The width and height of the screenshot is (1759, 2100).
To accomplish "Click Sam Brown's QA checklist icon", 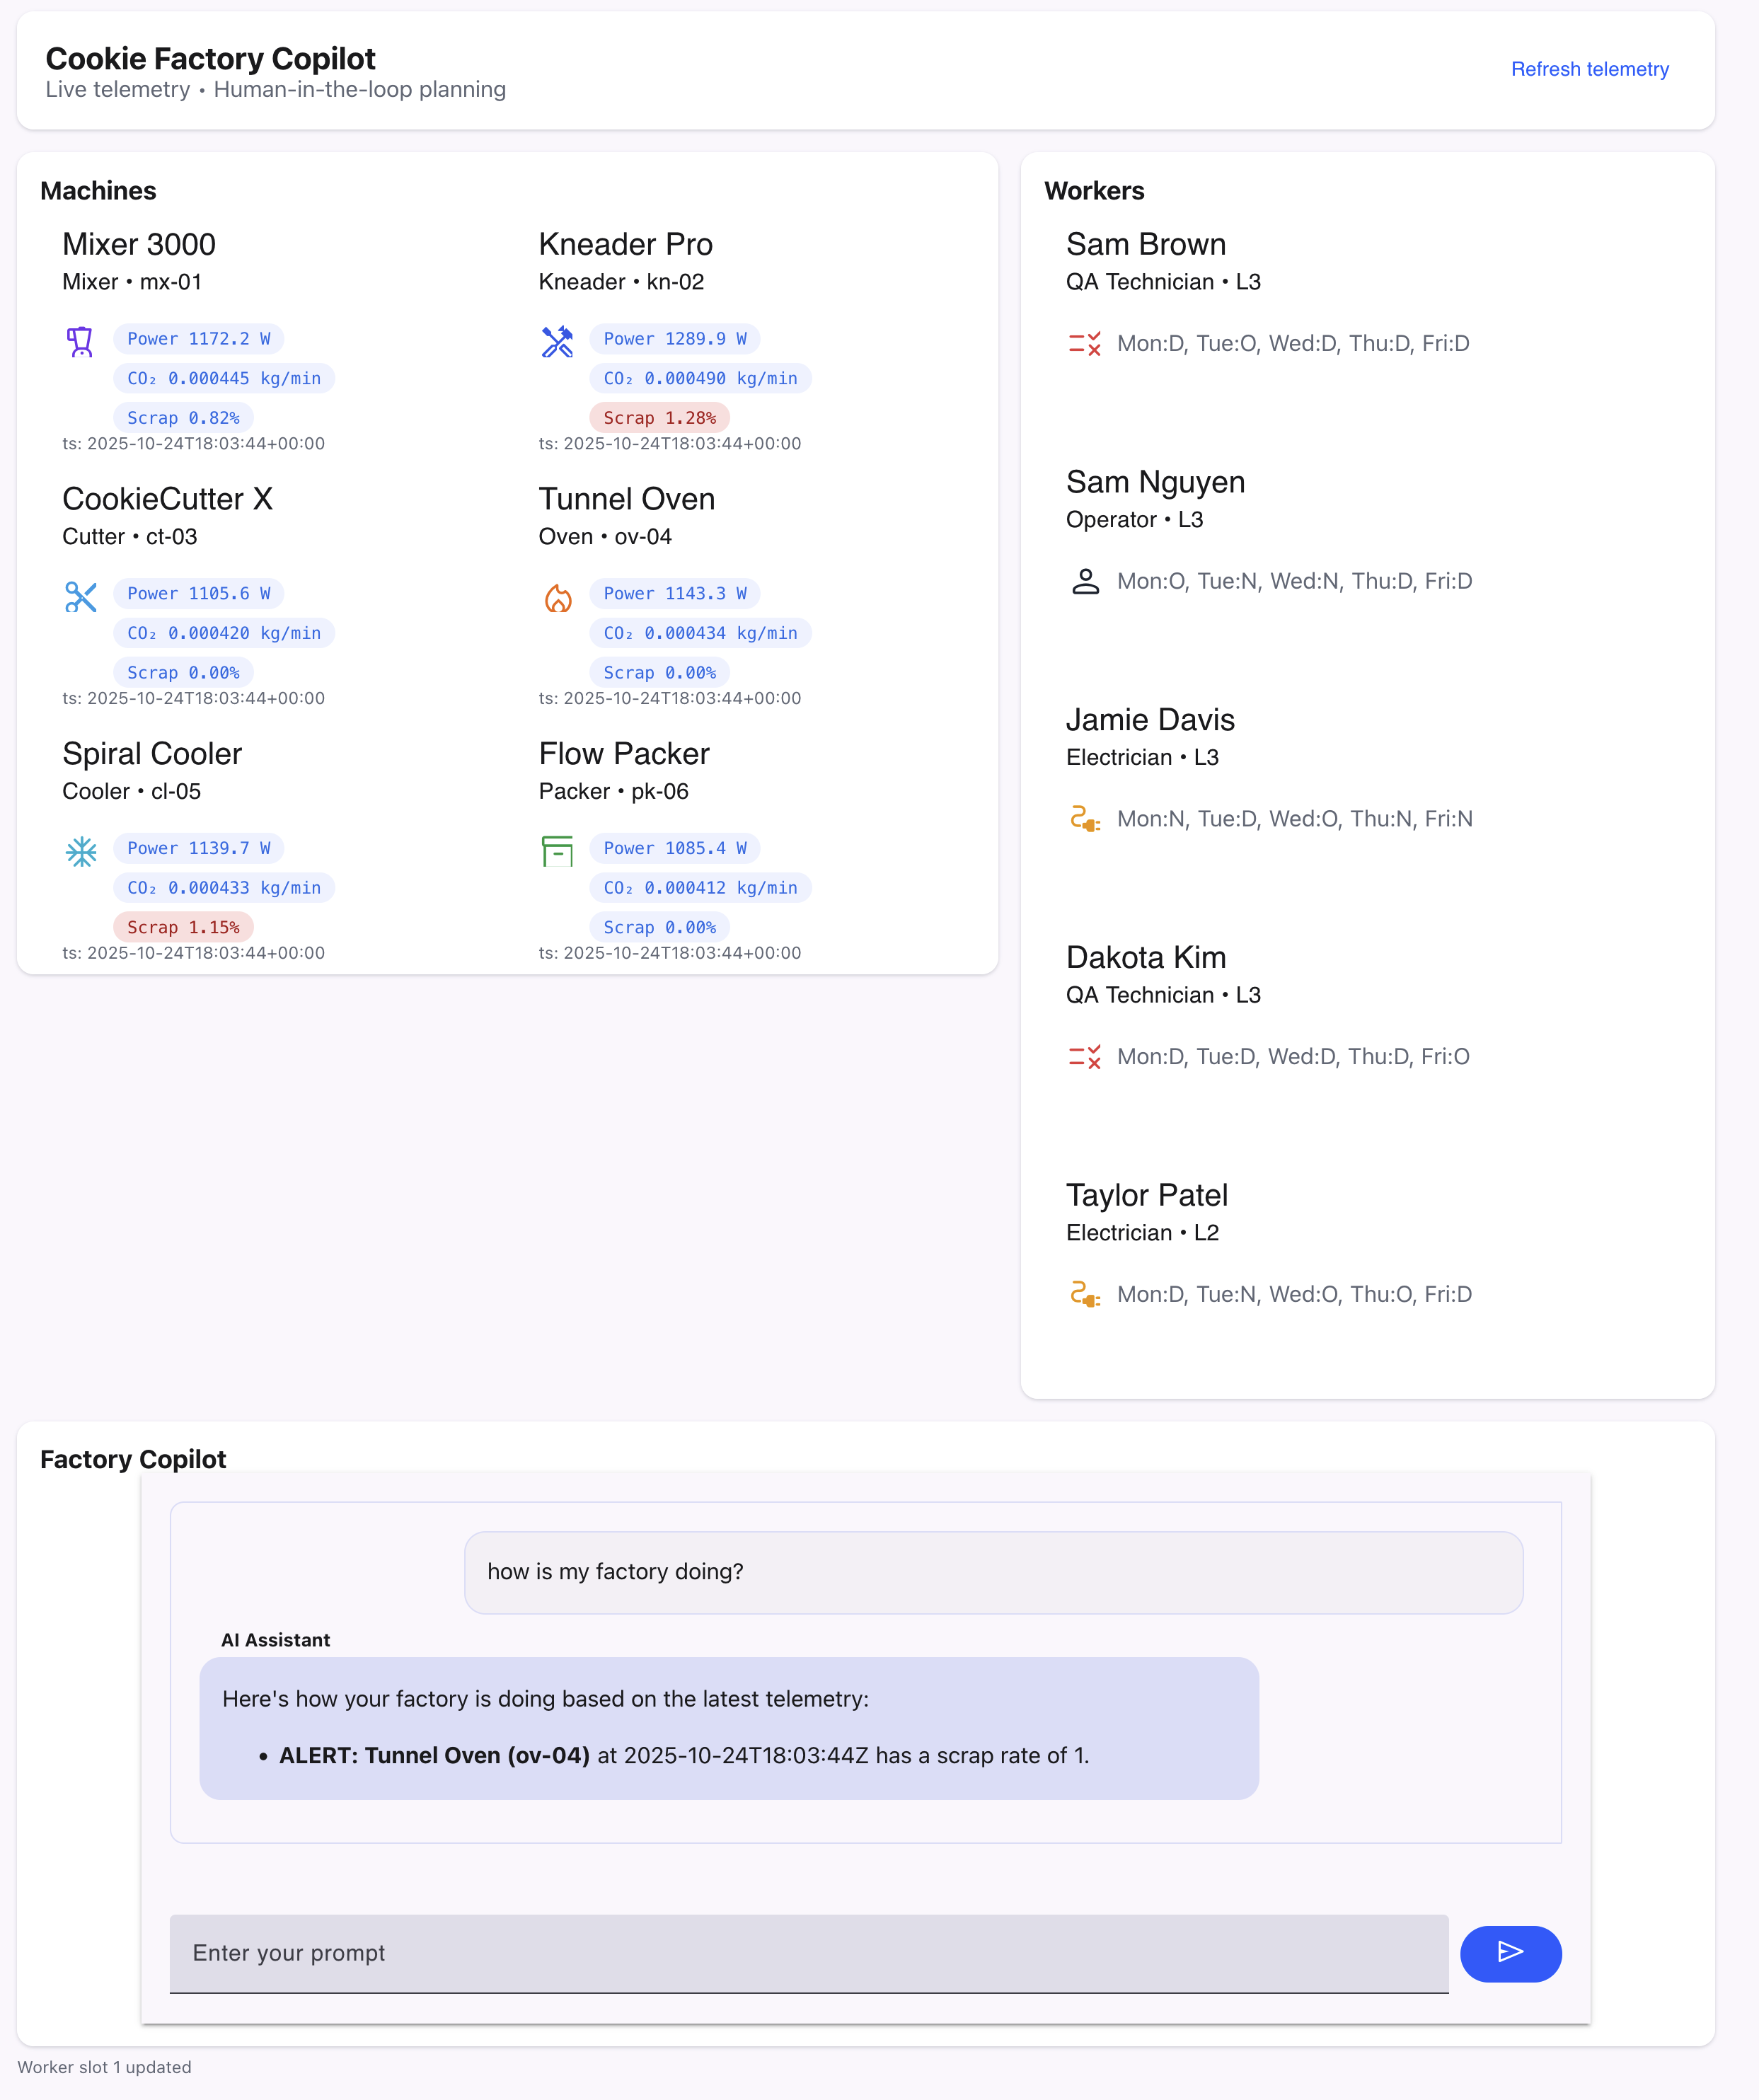I will [1085, 344].
